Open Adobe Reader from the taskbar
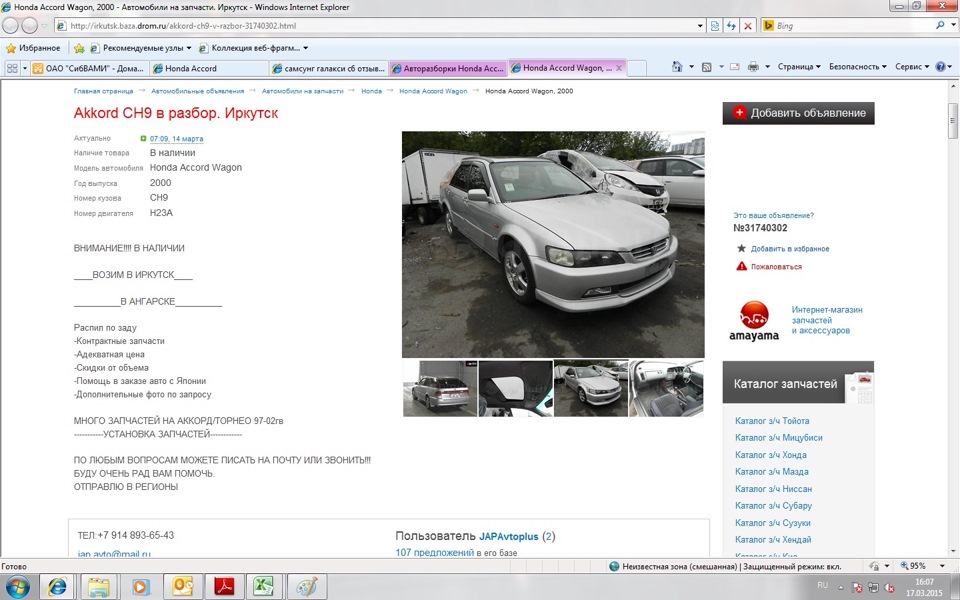This screenshot has width=960, height=600. [x=224, y=587]
